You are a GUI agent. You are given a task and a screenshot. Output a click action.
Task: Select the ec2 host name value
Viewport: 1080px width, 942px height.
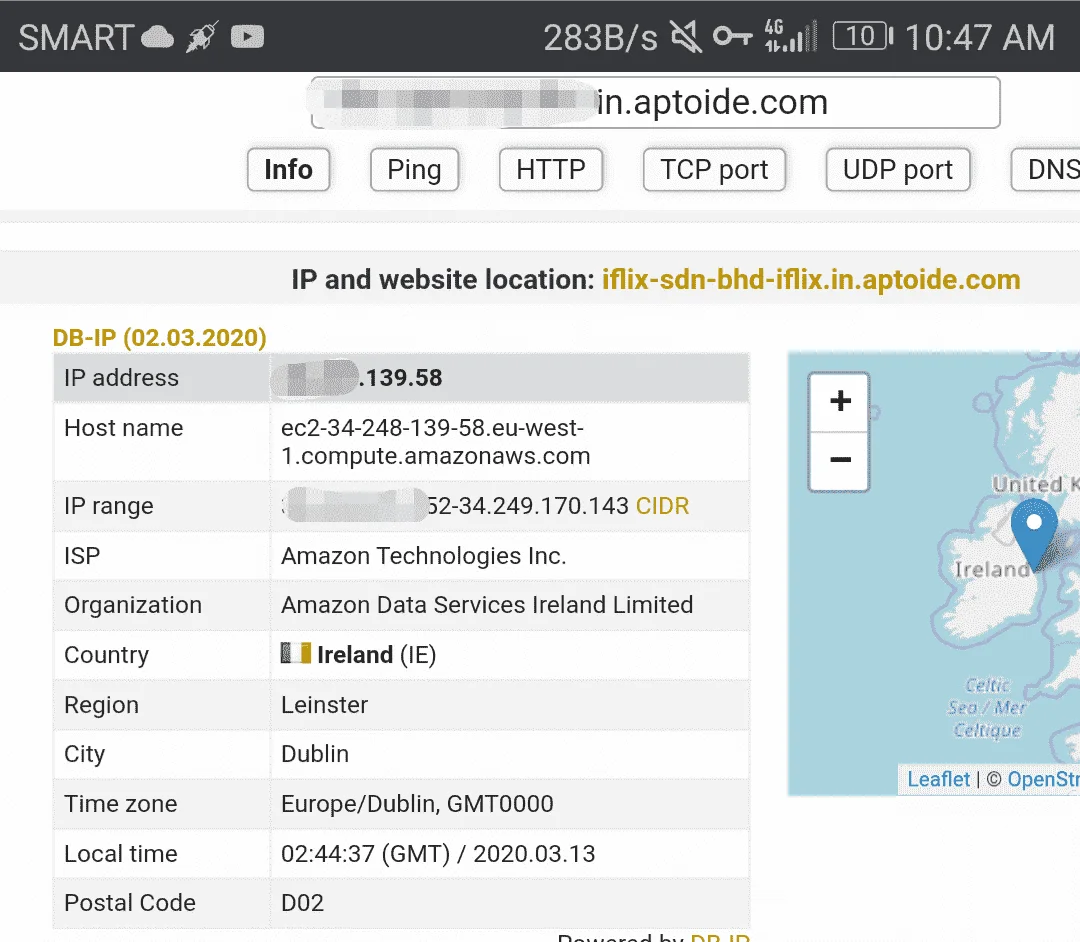click(x=435, y=441)
